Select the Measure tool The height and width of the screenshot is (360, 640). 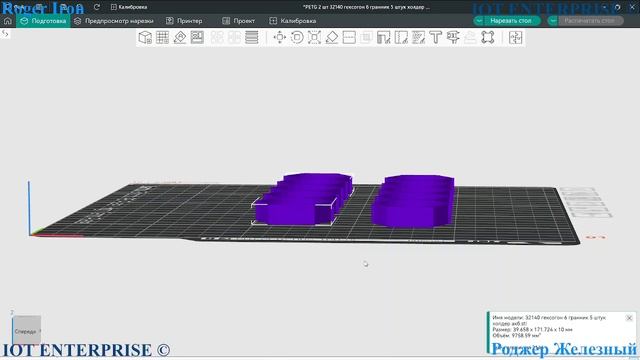pos(453,38)
